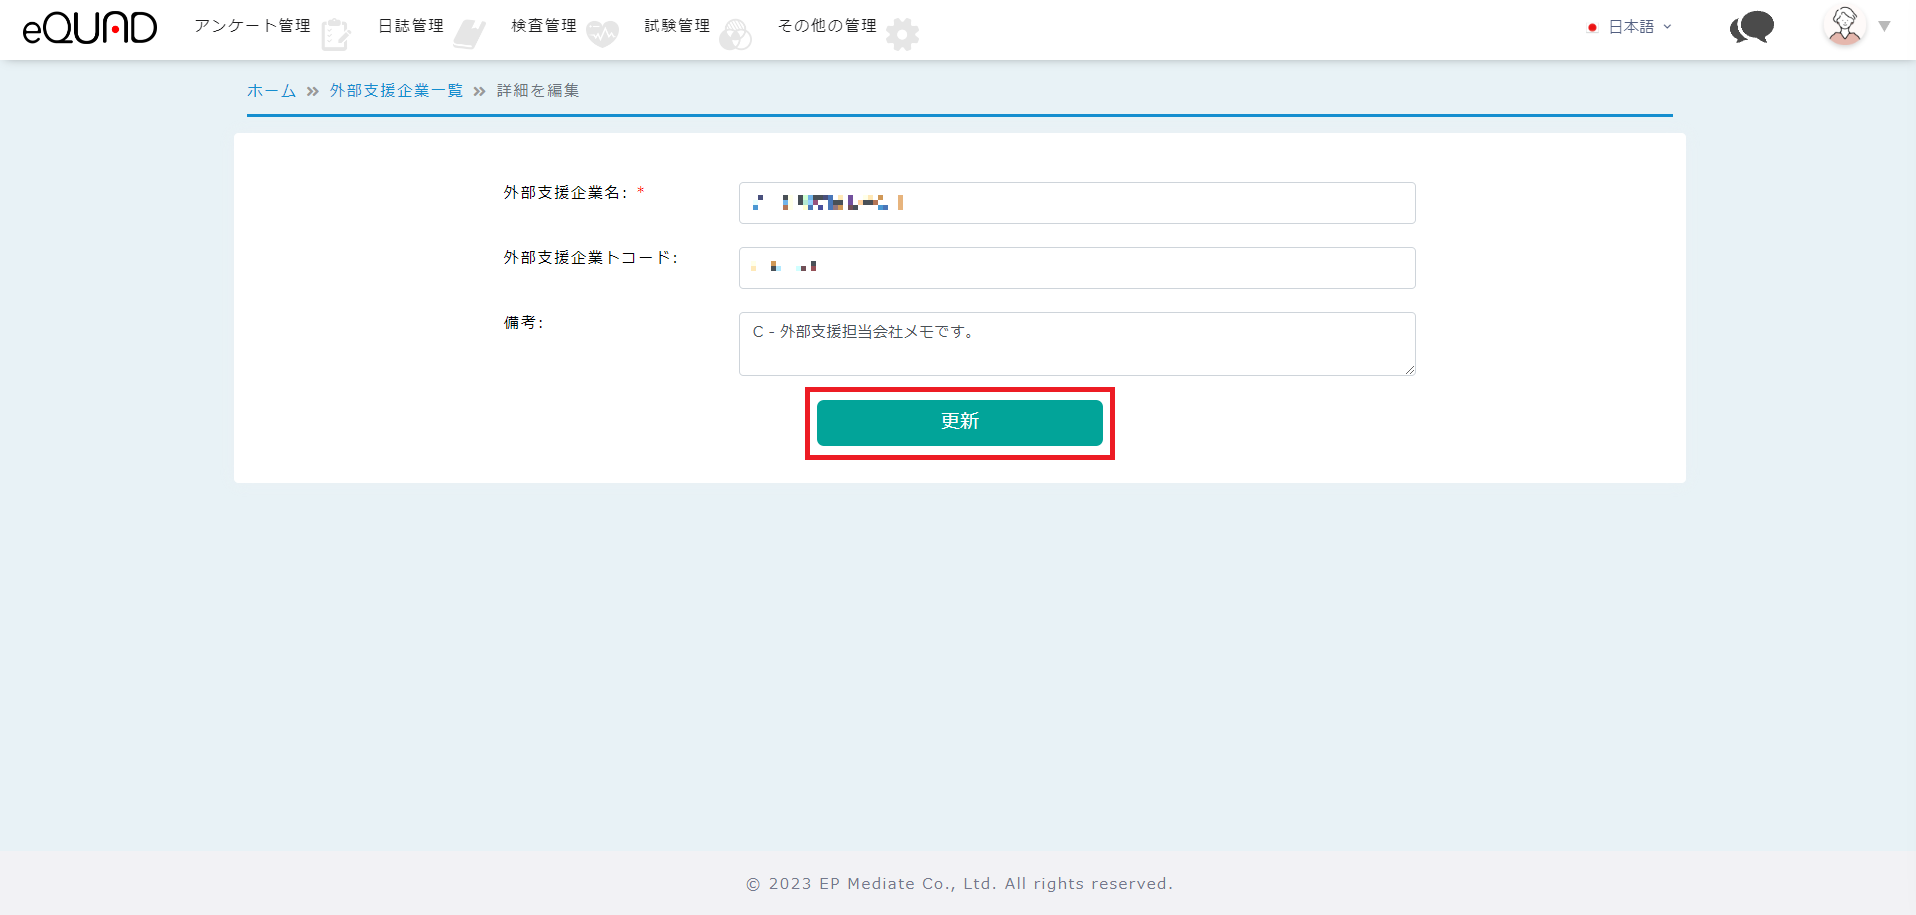Click the eQUAD logo
The width and height of the screenshot is (1916, 915).
(89, 28)
